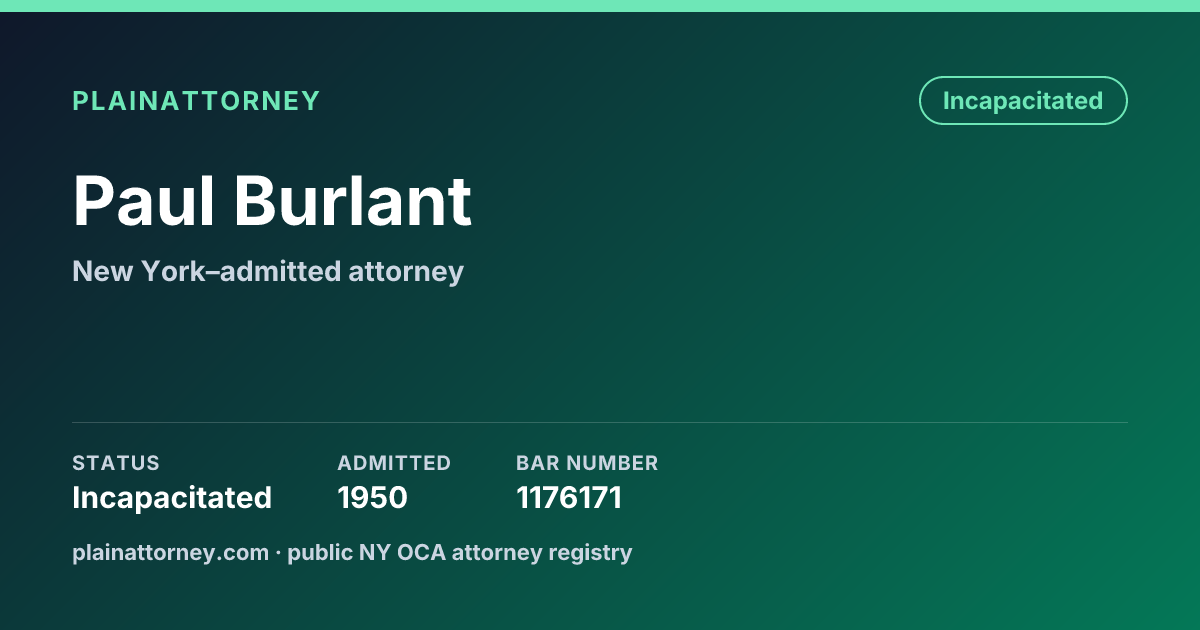Screen dimensions: 1200x630
Task: Click the first name Paul in heading
Action: (x=144, y=201)
